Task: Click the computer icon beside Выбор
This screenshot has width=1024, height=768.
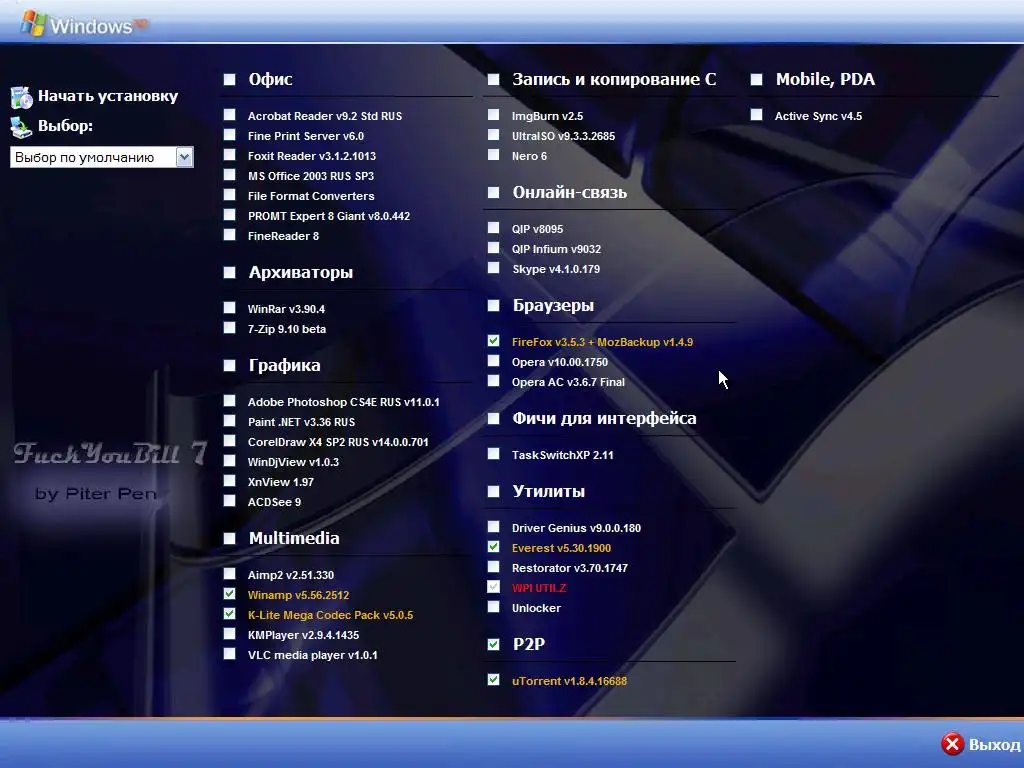Action: [22, 127]
